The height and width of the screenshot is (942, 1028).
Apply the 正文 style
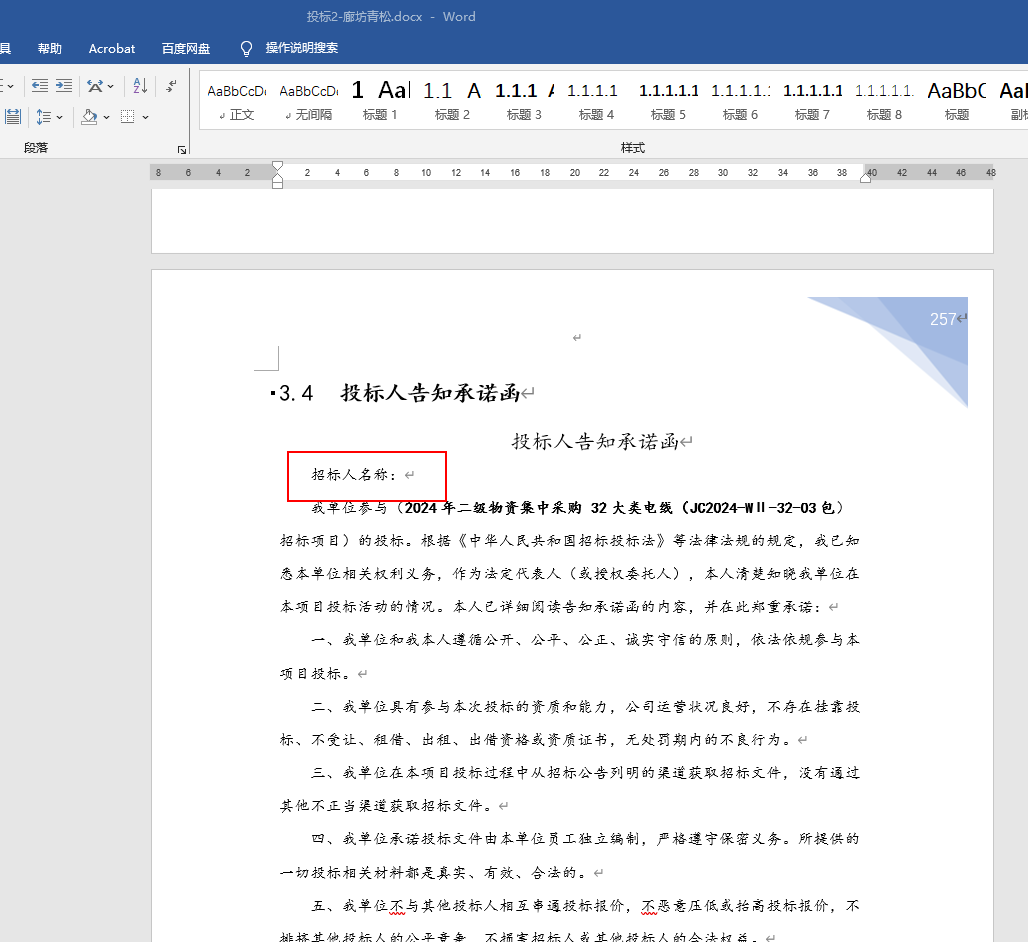pos(237,101)
